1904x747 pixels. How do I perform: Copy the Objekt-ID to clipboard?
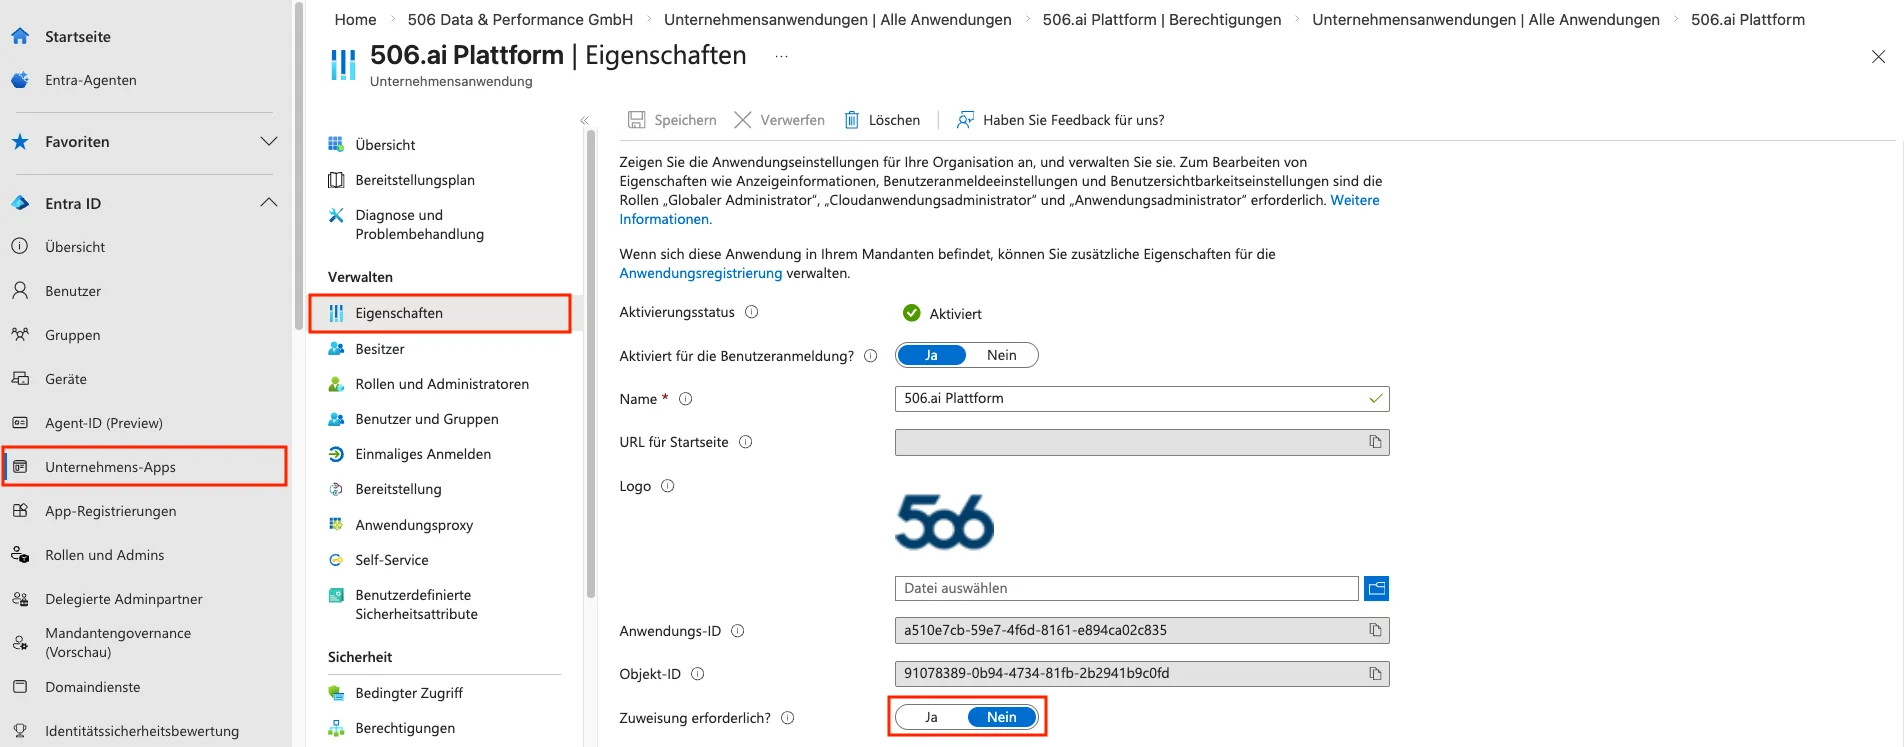[x=1375, y=674]
